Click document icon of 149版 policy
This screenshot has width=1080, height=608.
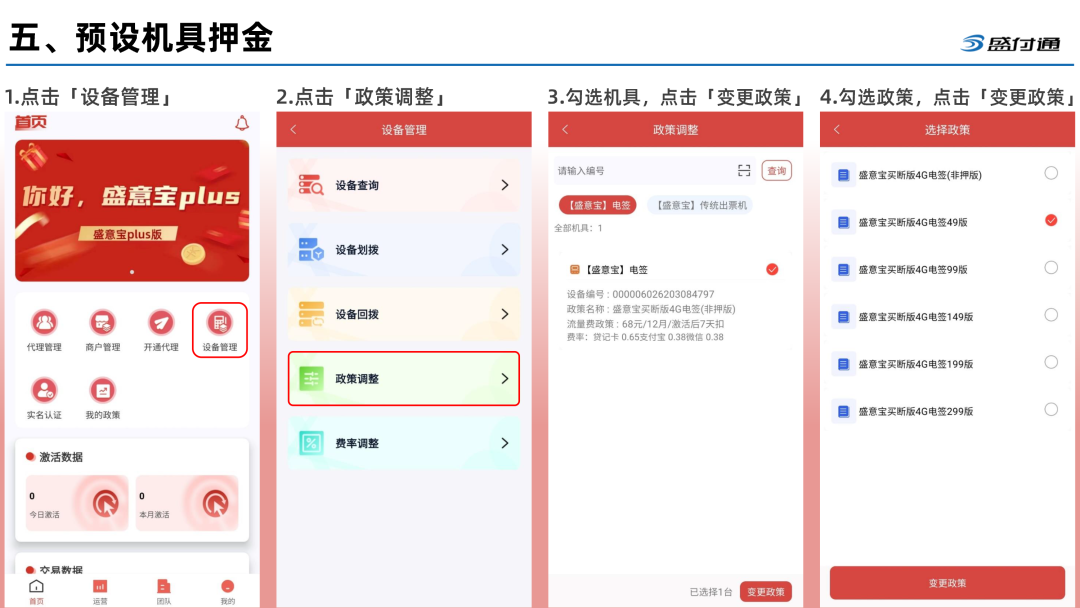[x=843, y=317]
